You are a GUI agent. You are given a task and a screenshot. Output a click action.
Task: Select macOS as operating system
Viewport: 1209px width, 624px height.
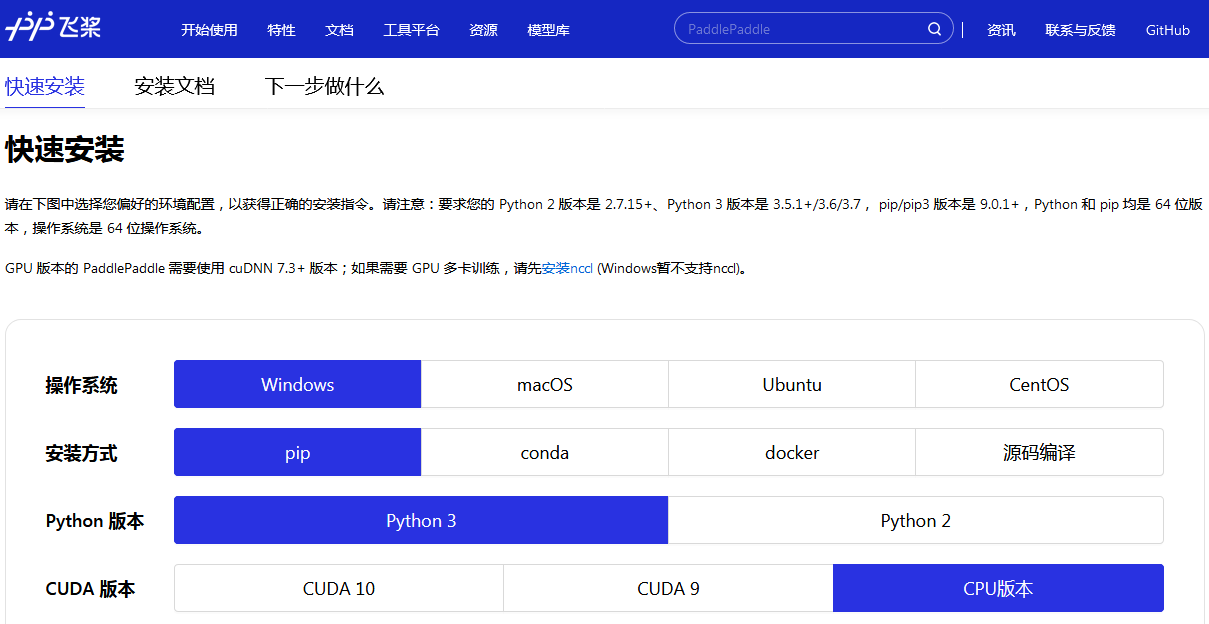545,384
